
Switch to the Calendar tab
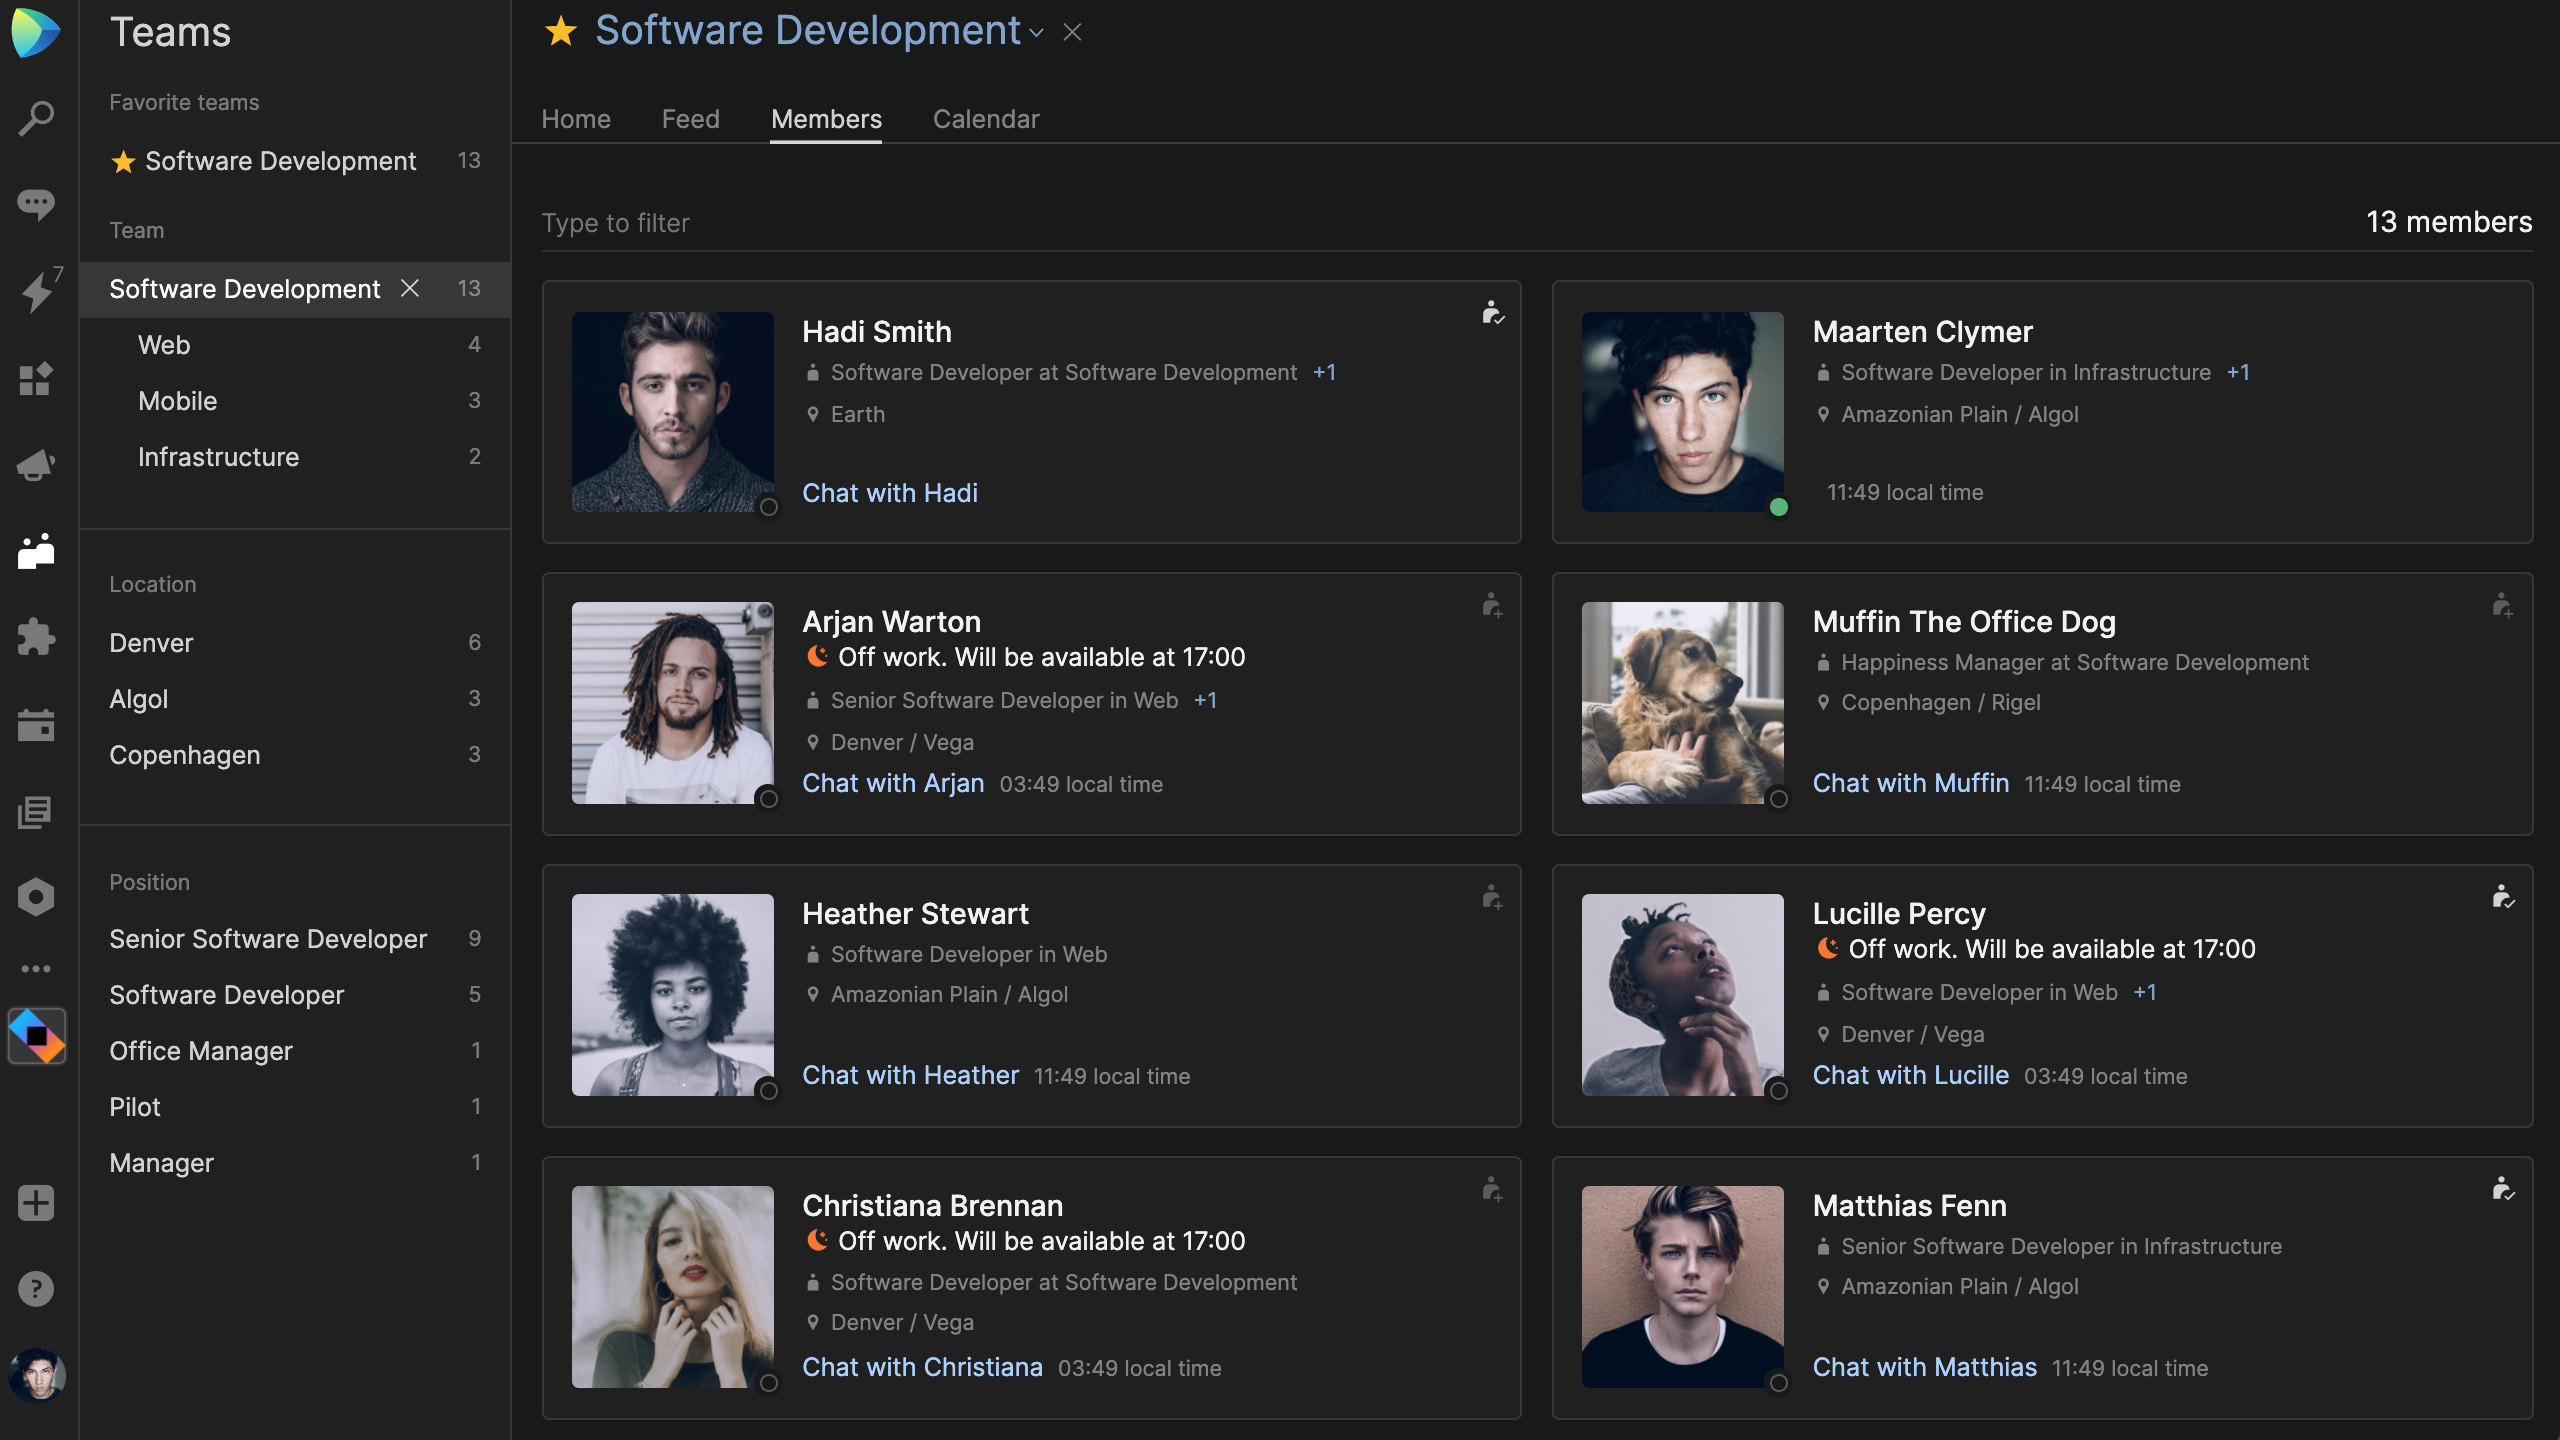[986, 118]
